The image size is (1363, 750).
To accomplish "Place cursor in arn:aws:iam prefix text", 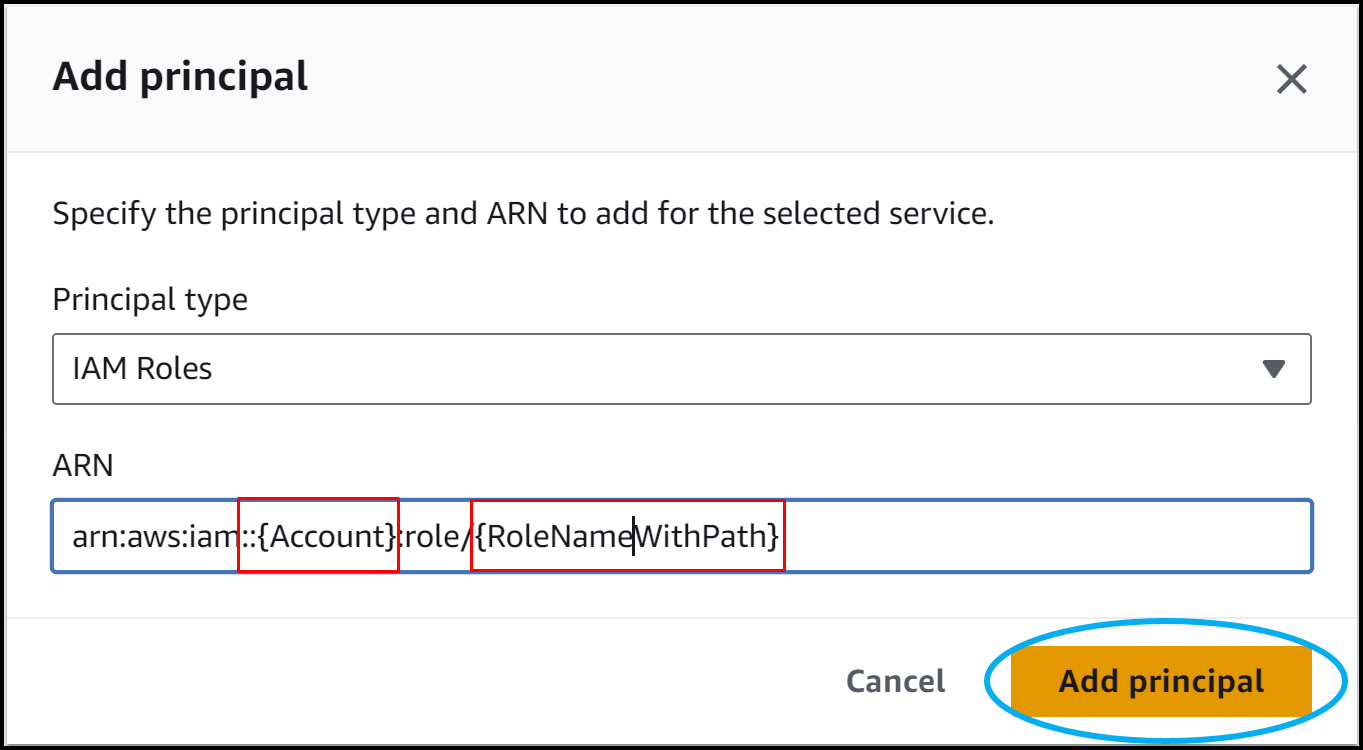I will pos(150,537).
